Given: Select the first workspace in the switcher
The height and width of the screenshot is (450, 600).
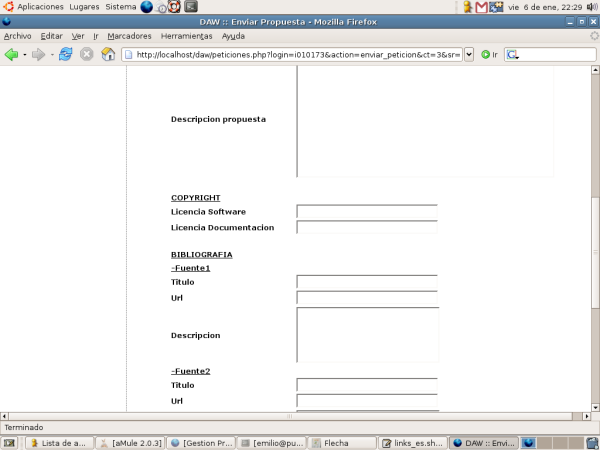Looking at the screenshot, I should coord(529,443).
